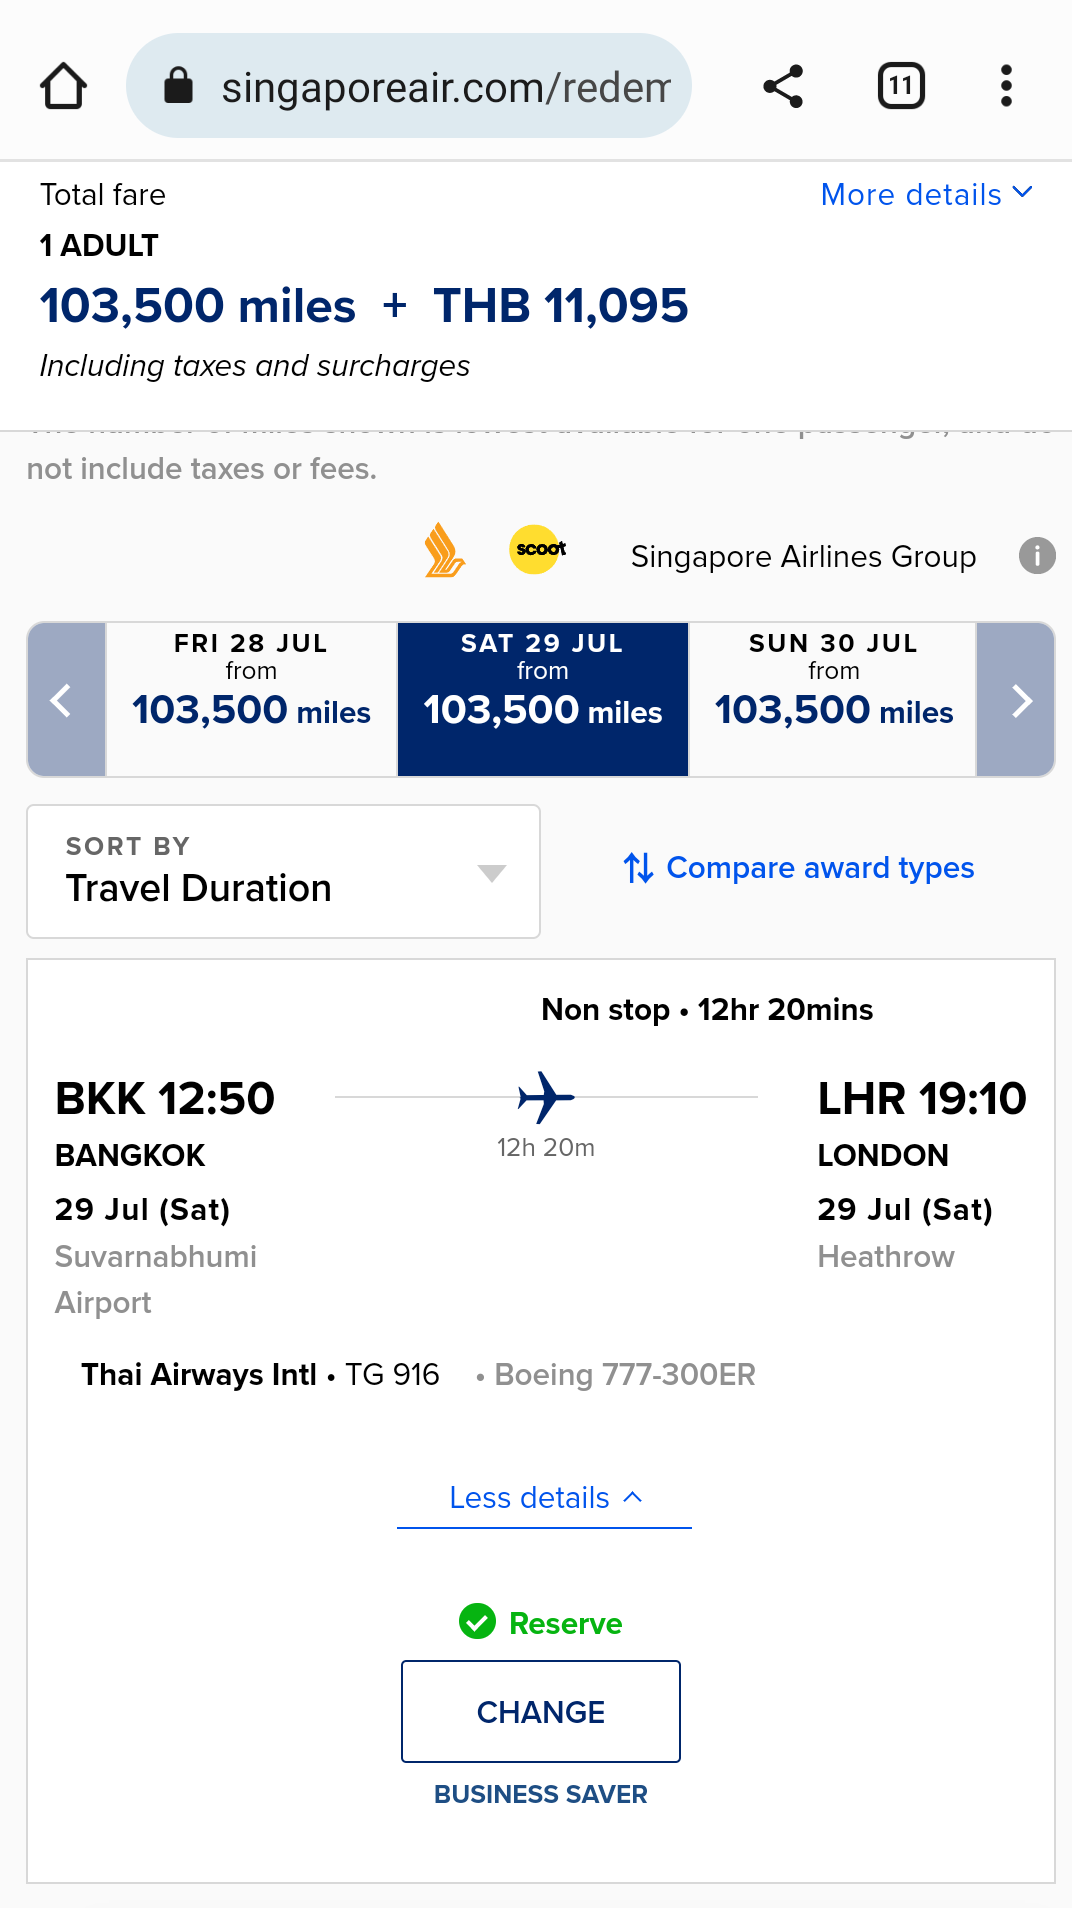Click the CHANGE button
This screenshot has height=1908, width=1072.
541,1711
